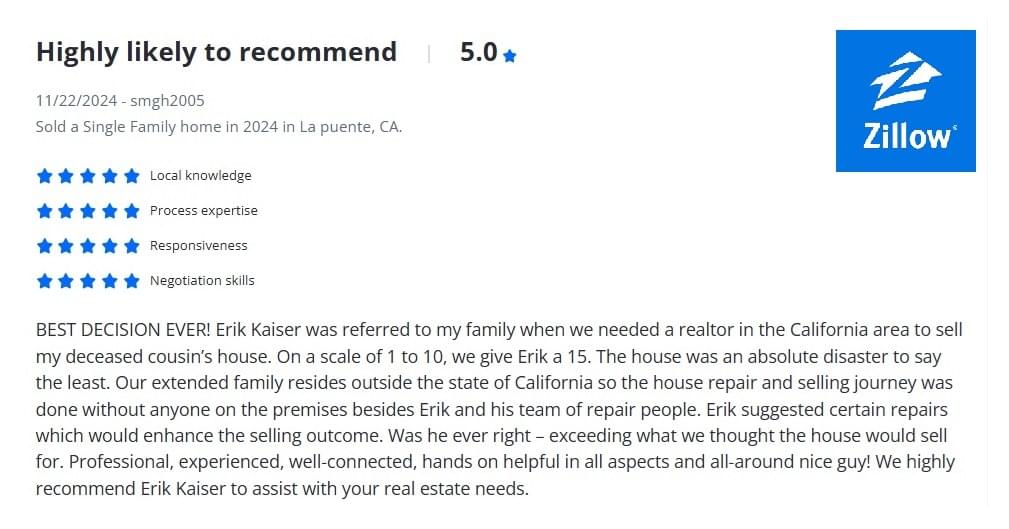Click the review date 11/22/2024

tap(77, 101)
